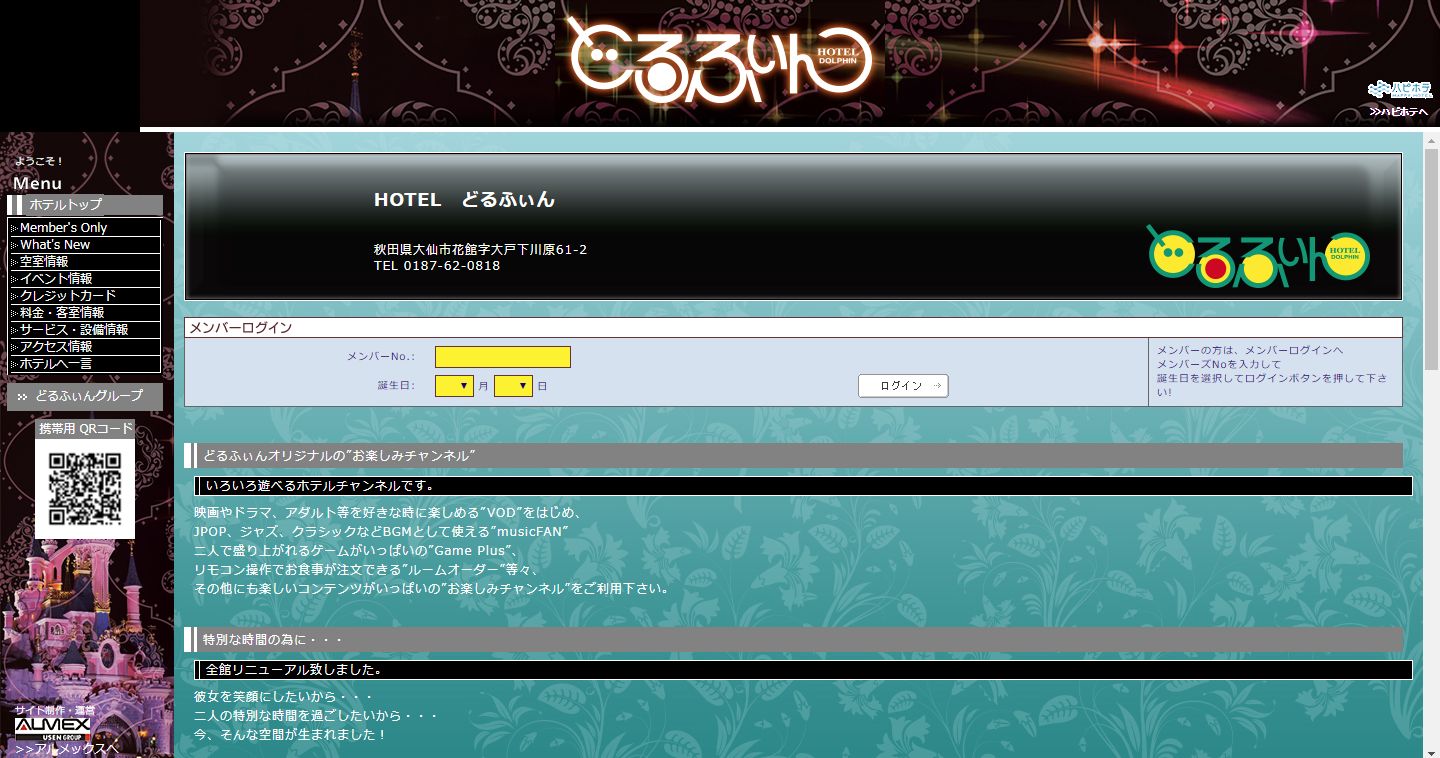Viewport: 1440px width, 758px height.
Task: Click the scrollbar up arrow
Action: [x=1432, y=140]
